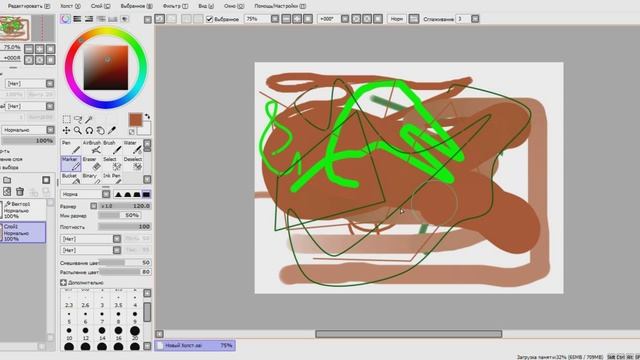
Task: Expand the Дополнительно section
Action: [x=63, y=282]
